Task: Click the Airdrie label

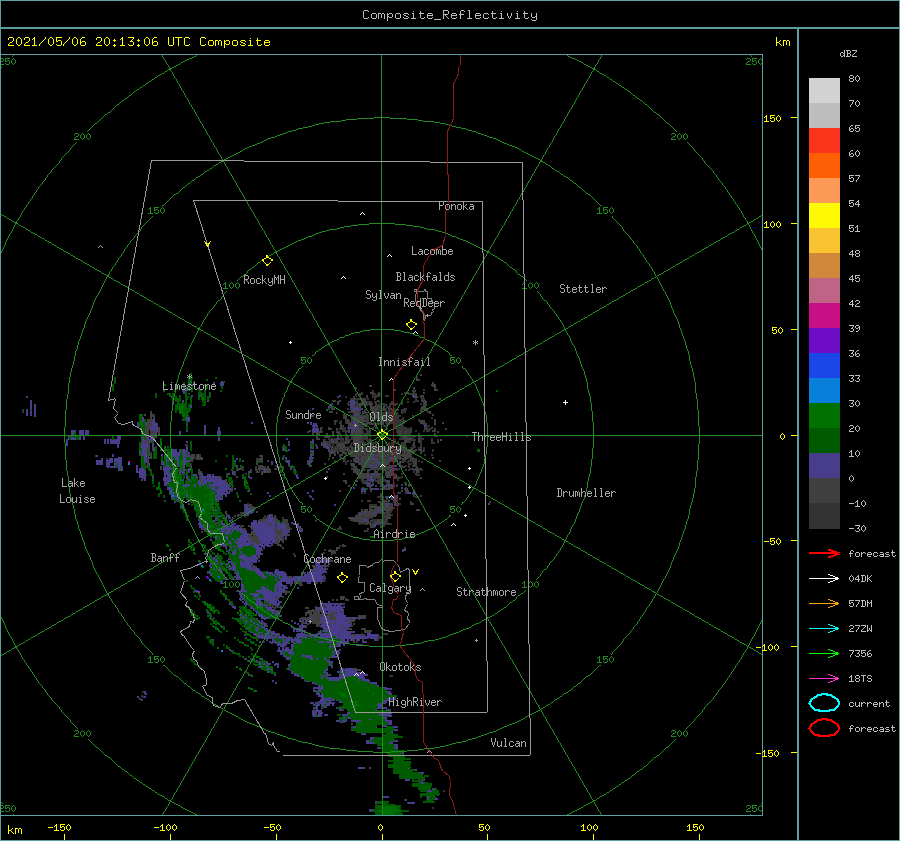Action: tap(394, 534)
